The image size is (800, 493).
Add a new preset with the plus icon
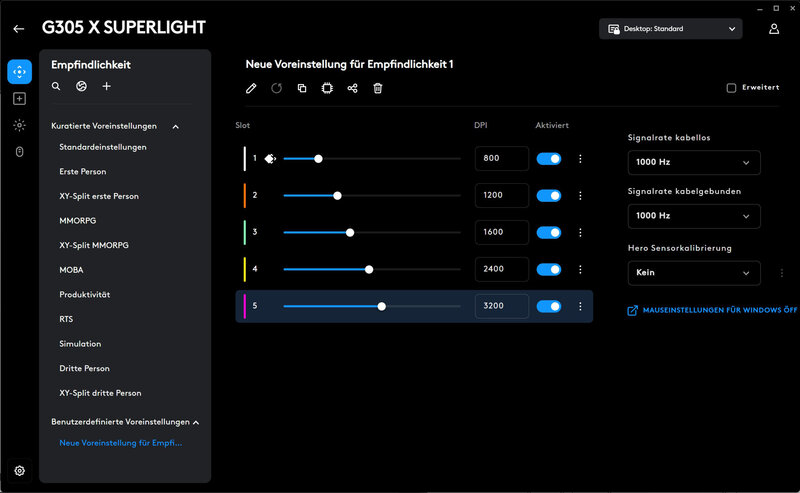tap(106, 86)
